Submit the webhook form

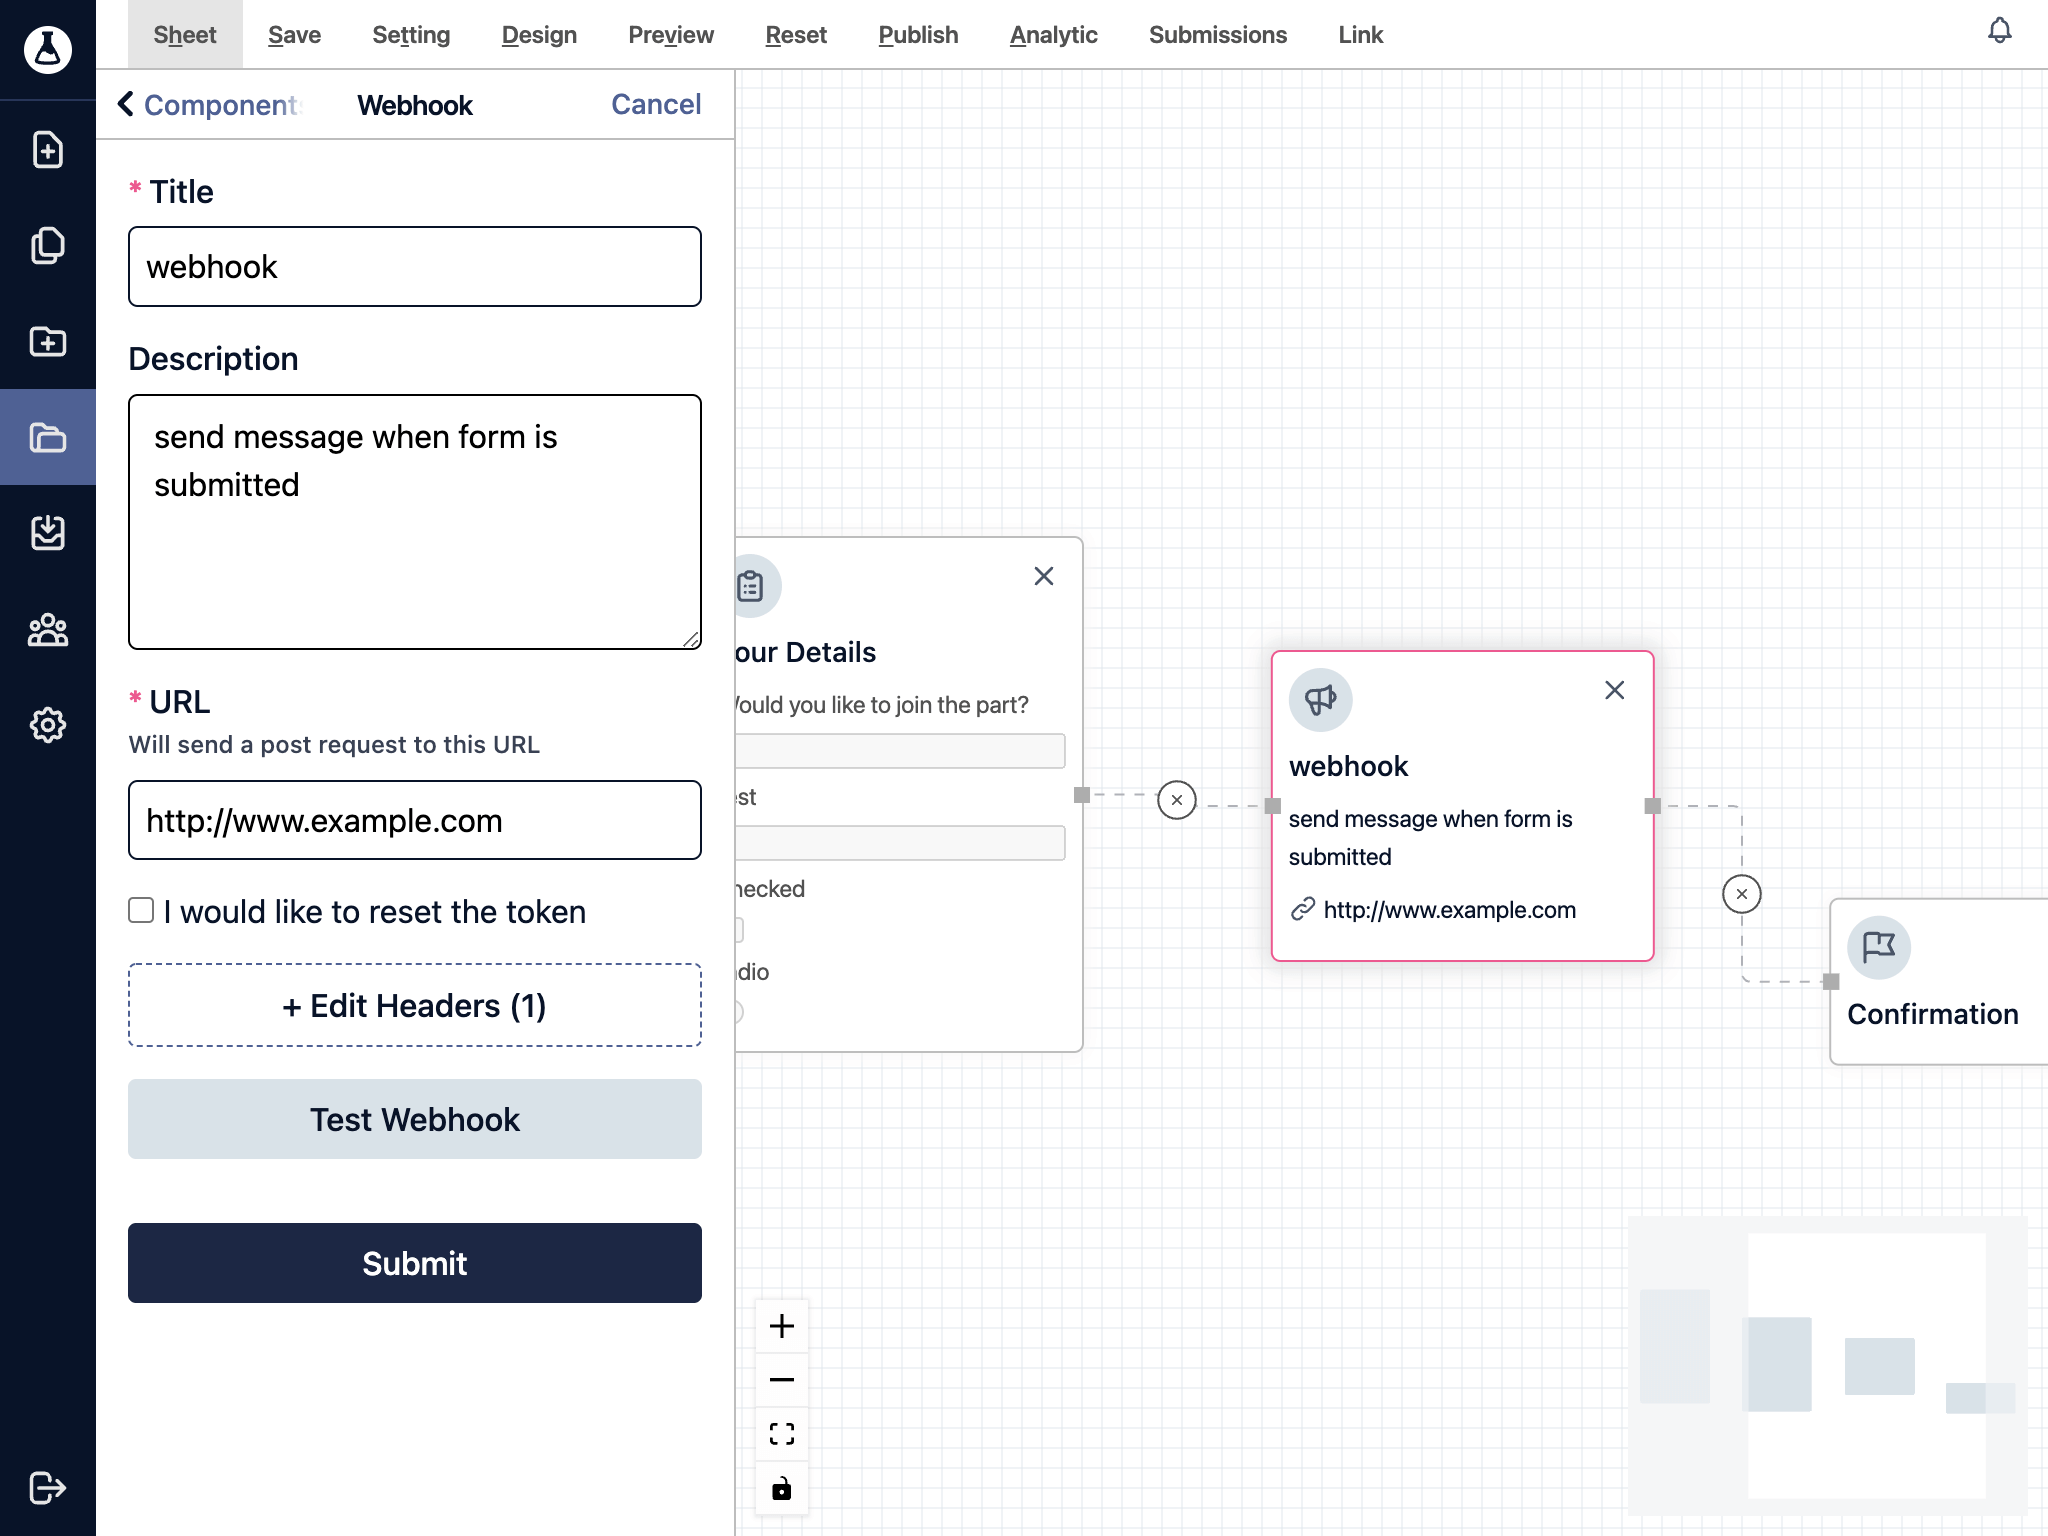pos(415,1263)
